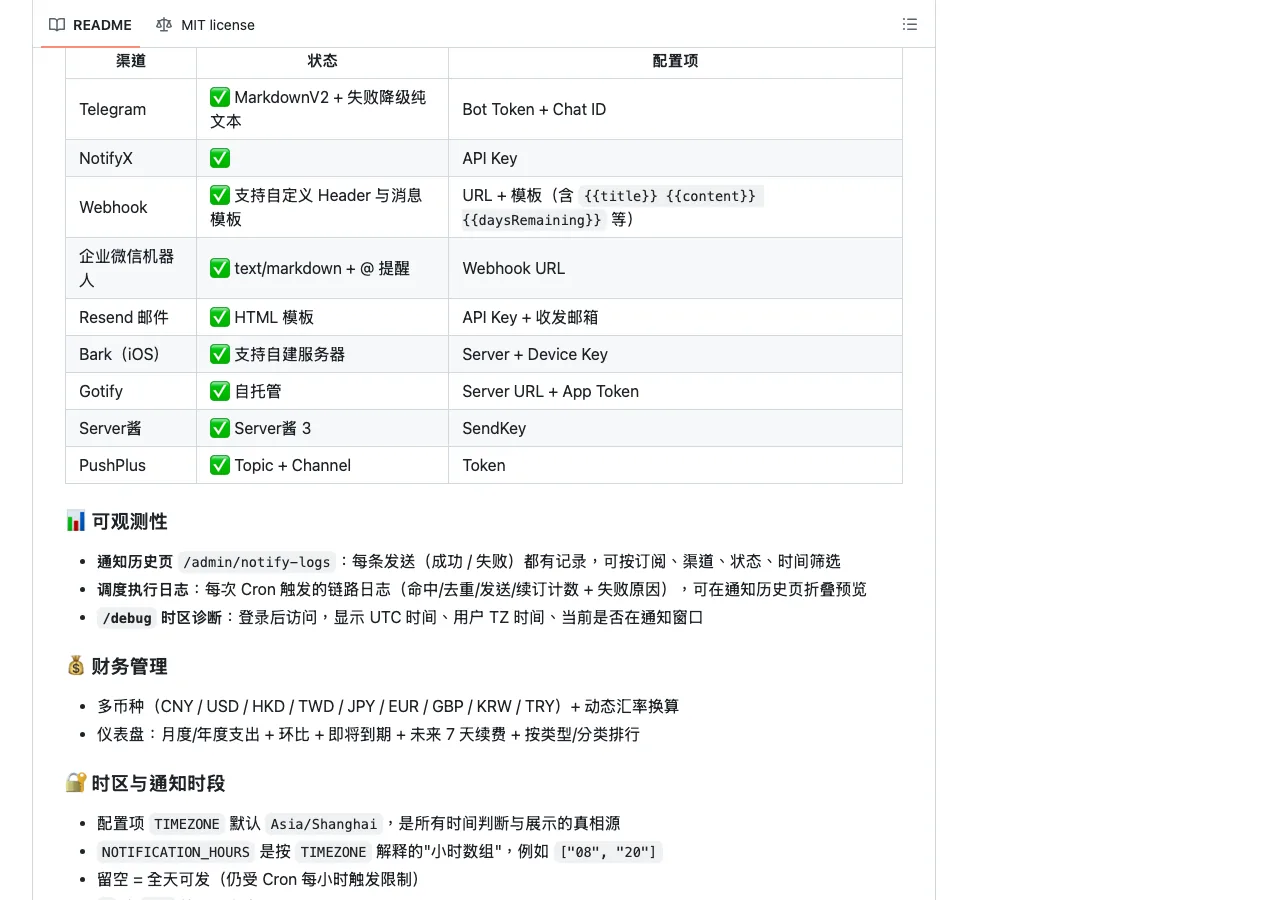Click the Bot Token + Chat ID cell
The width and height of the screenshot is (1280, 900).
tap(675, 109)
